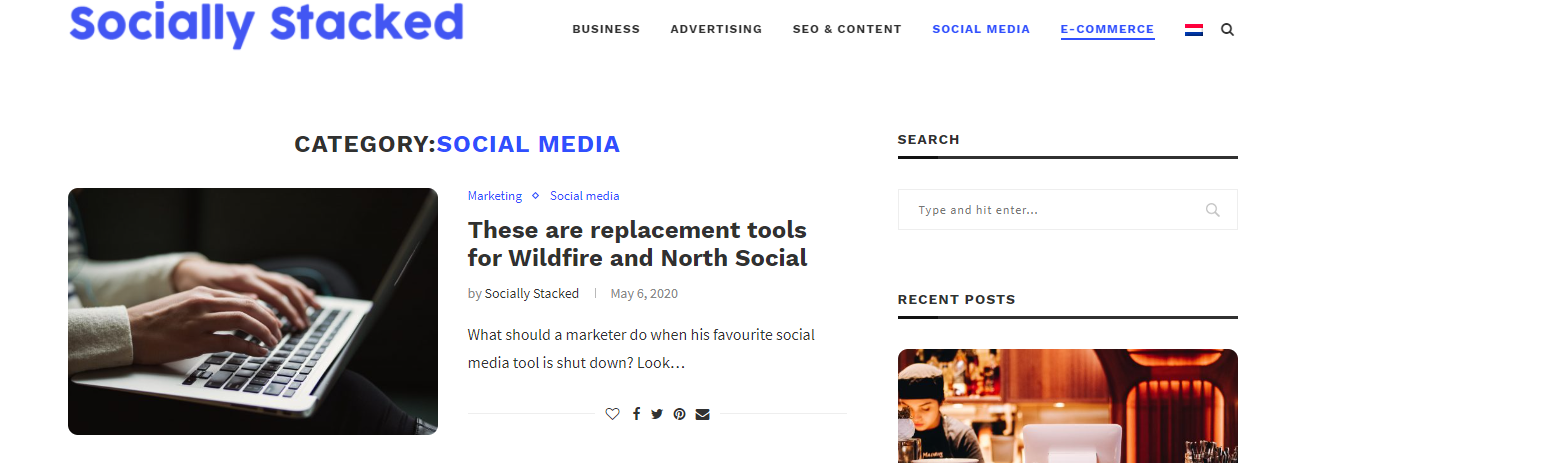Email the post with envelope icon
Screen dimensions: 1552x463
point(702,414)
